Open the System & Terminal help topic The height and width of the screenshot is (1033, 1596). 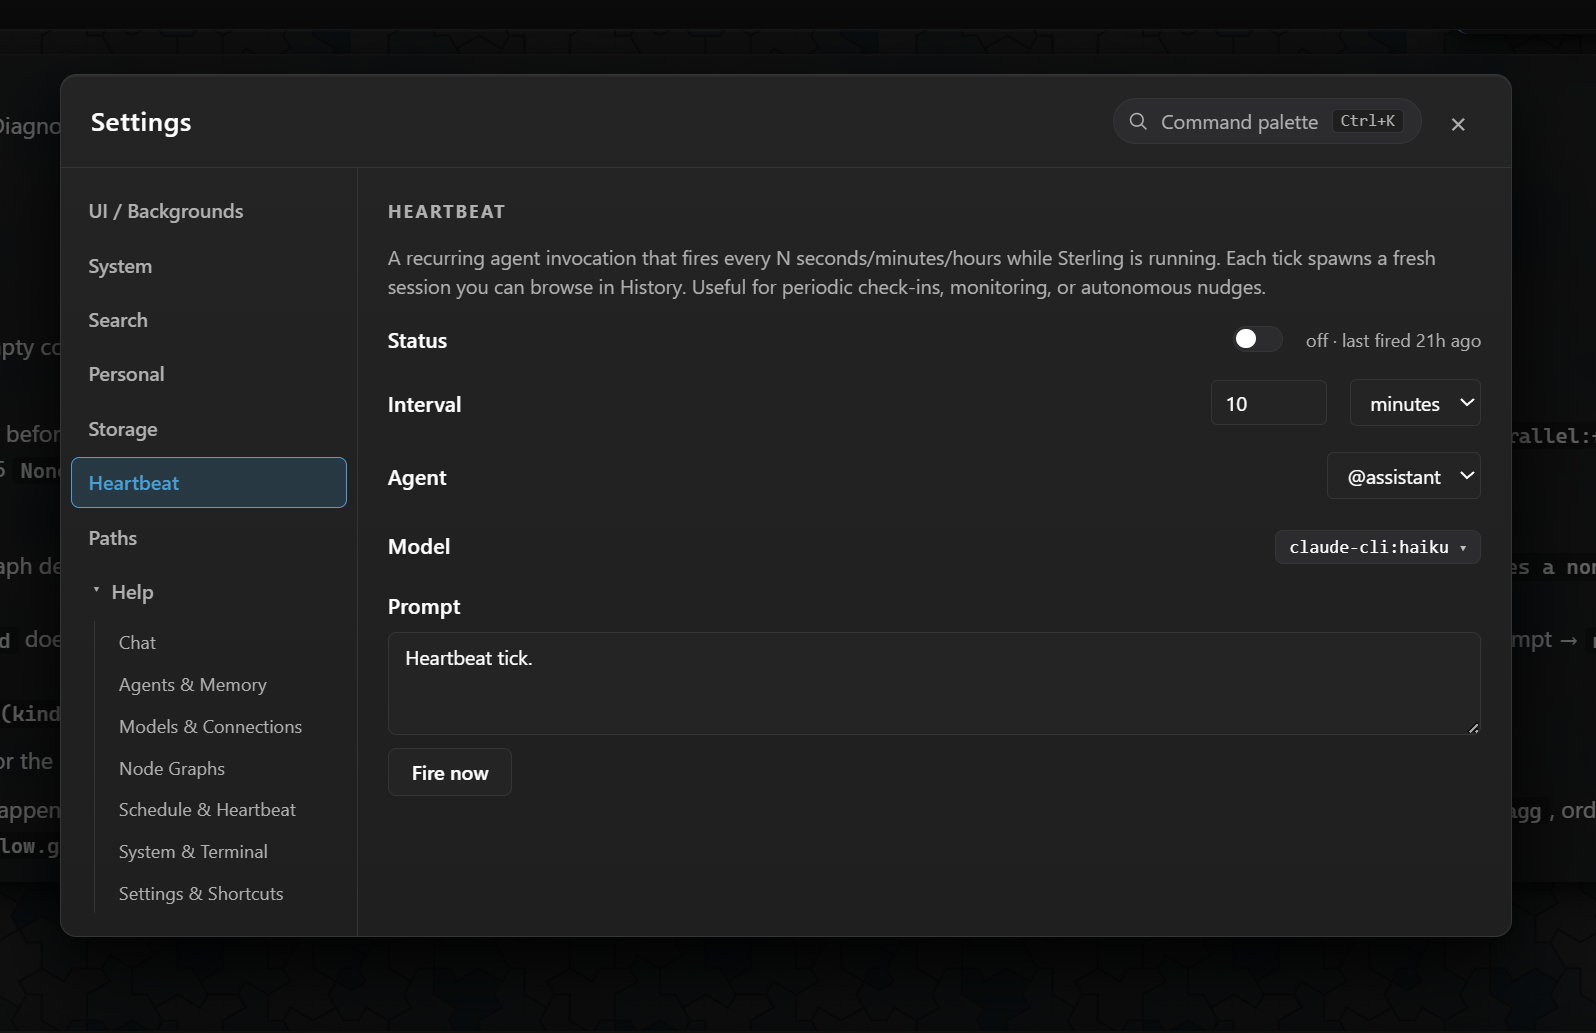[193, 851]
